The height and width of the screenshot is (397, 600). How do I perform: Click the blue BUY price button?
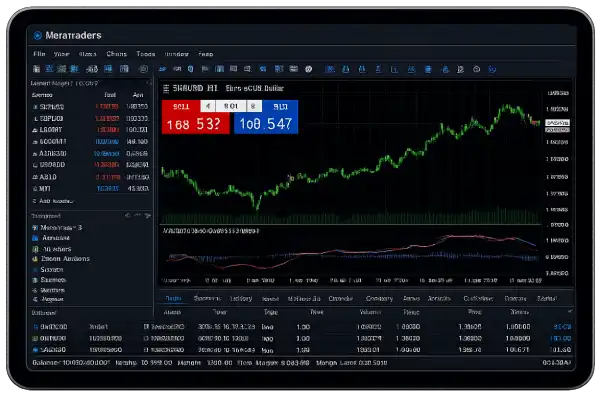[x=266, y=117]
